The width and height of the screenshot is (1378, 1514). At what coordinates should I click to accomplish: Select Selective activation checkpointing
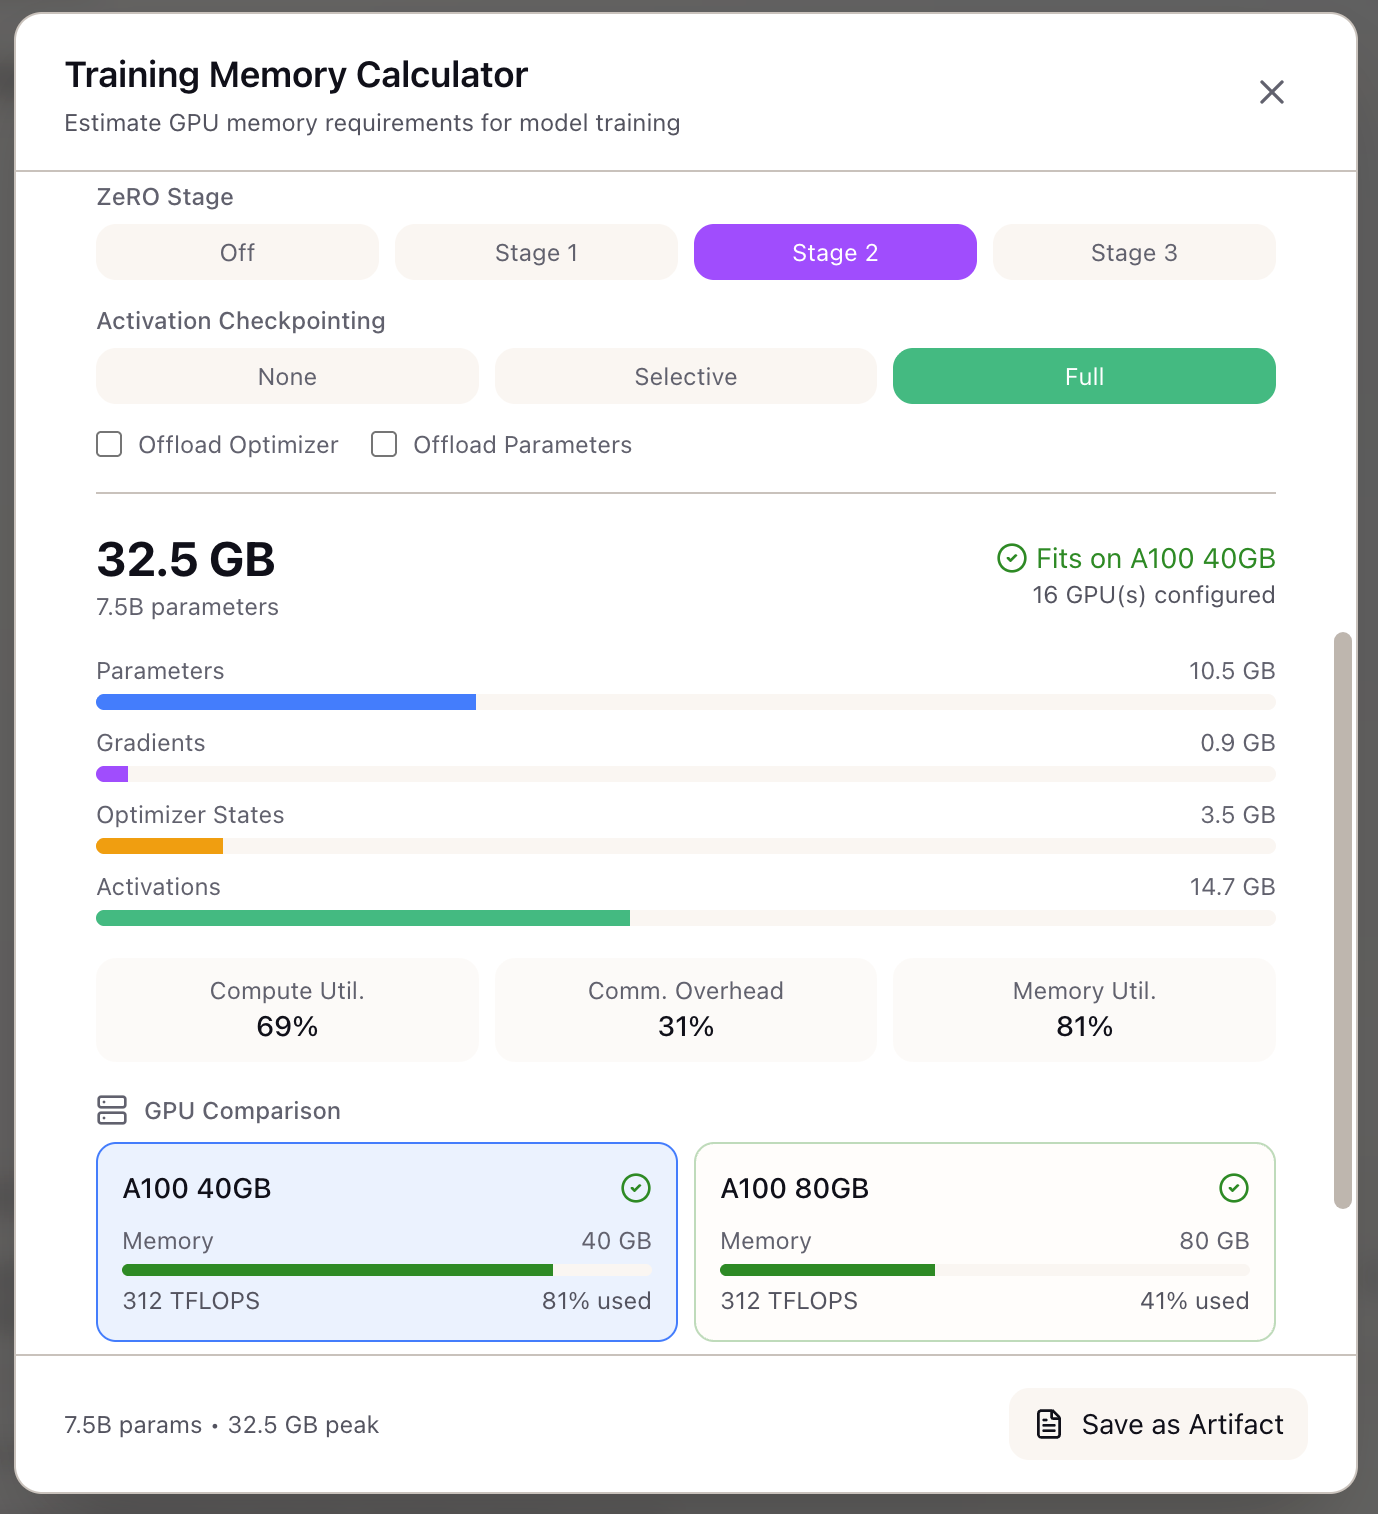point(685,376)
